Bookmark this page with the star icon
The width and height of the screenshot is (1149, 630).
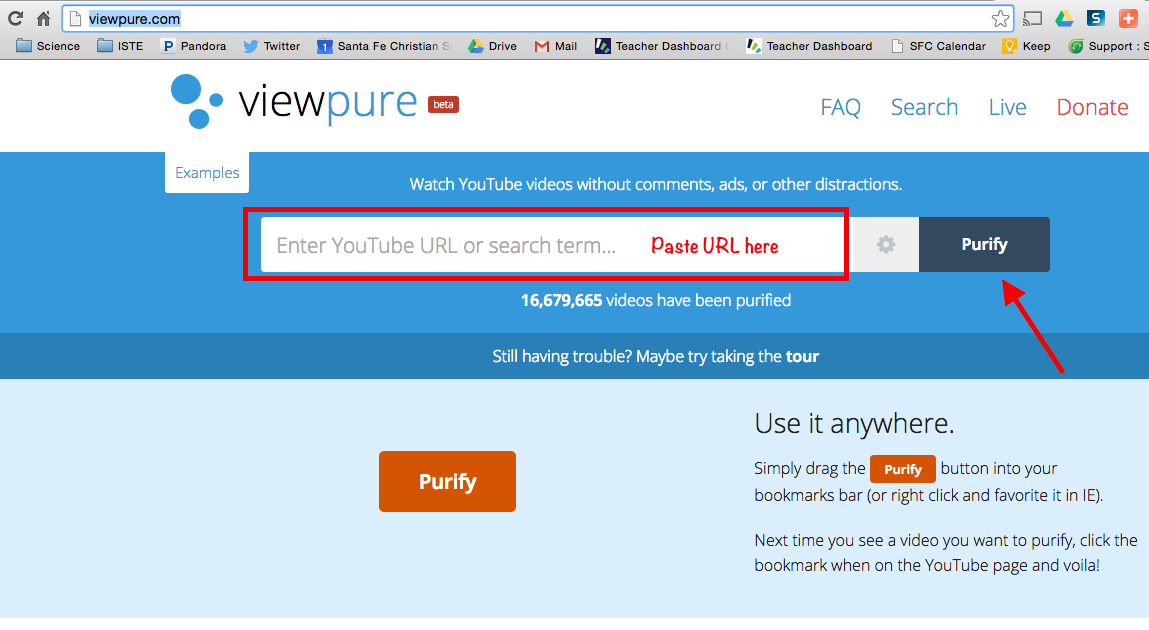tap(1000, 19)
